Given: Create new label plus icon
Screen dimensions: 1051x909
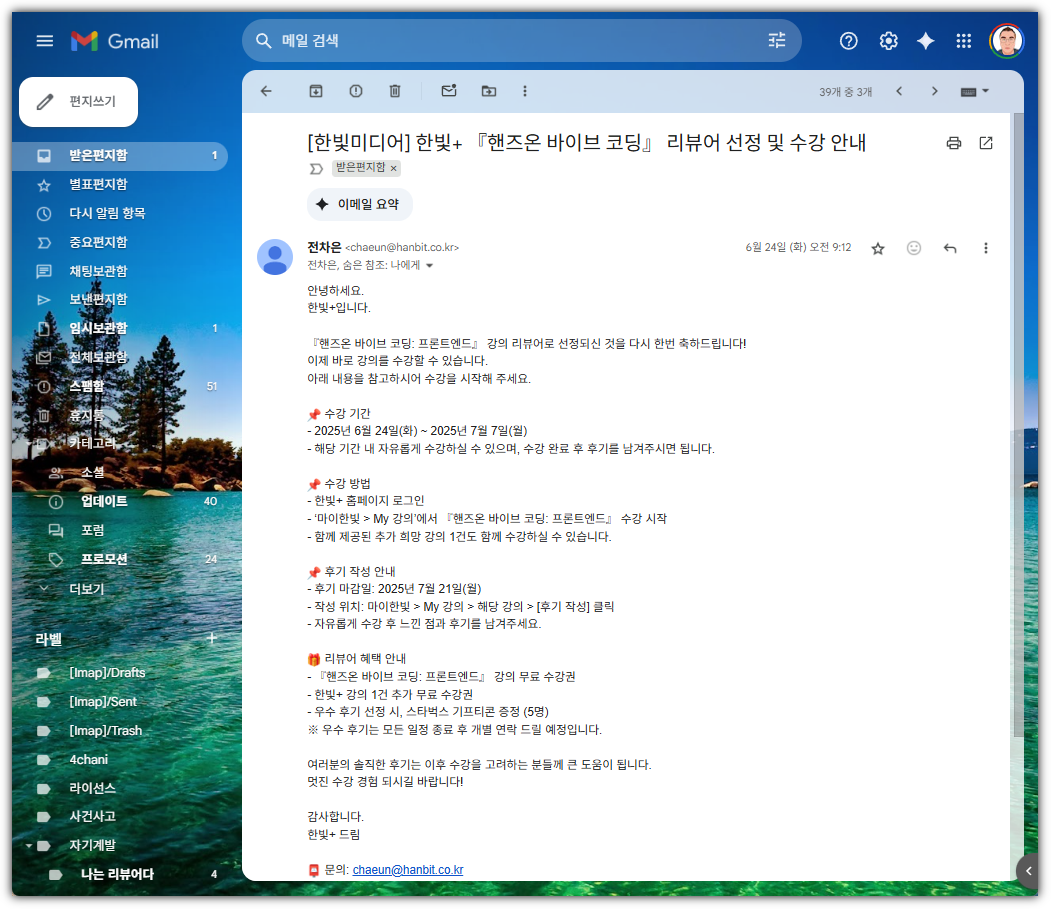Looking at the screenshot, I should pos(212,639).
